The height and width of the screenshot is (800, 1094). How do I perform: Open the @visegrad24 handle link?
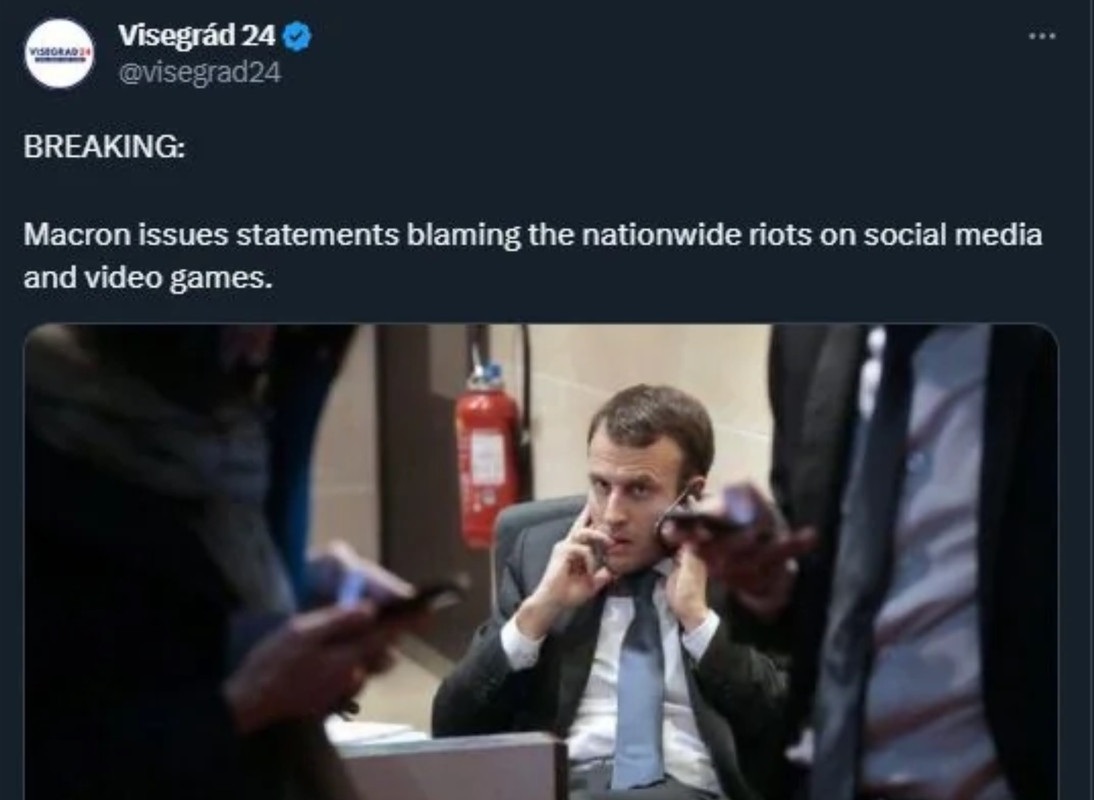coord(200,73)
